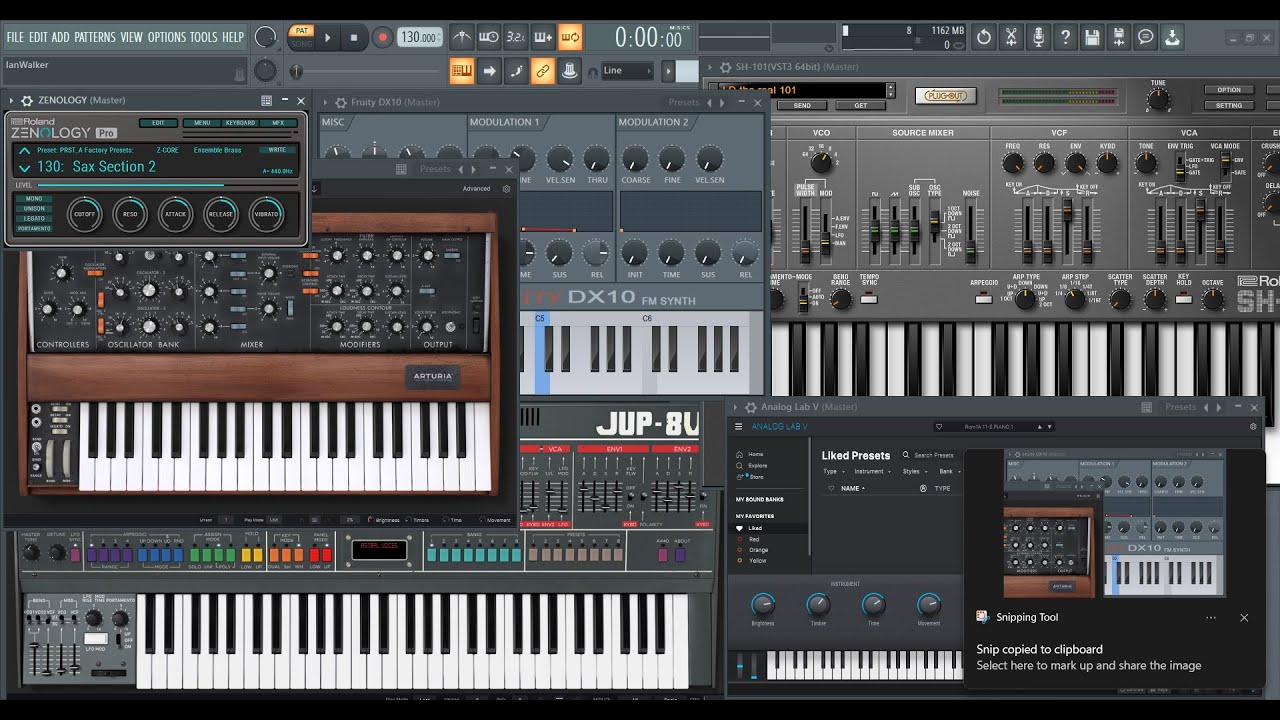Toggle the note/clip grouping link icon
Screen dimensions: 1280x720
542,71
